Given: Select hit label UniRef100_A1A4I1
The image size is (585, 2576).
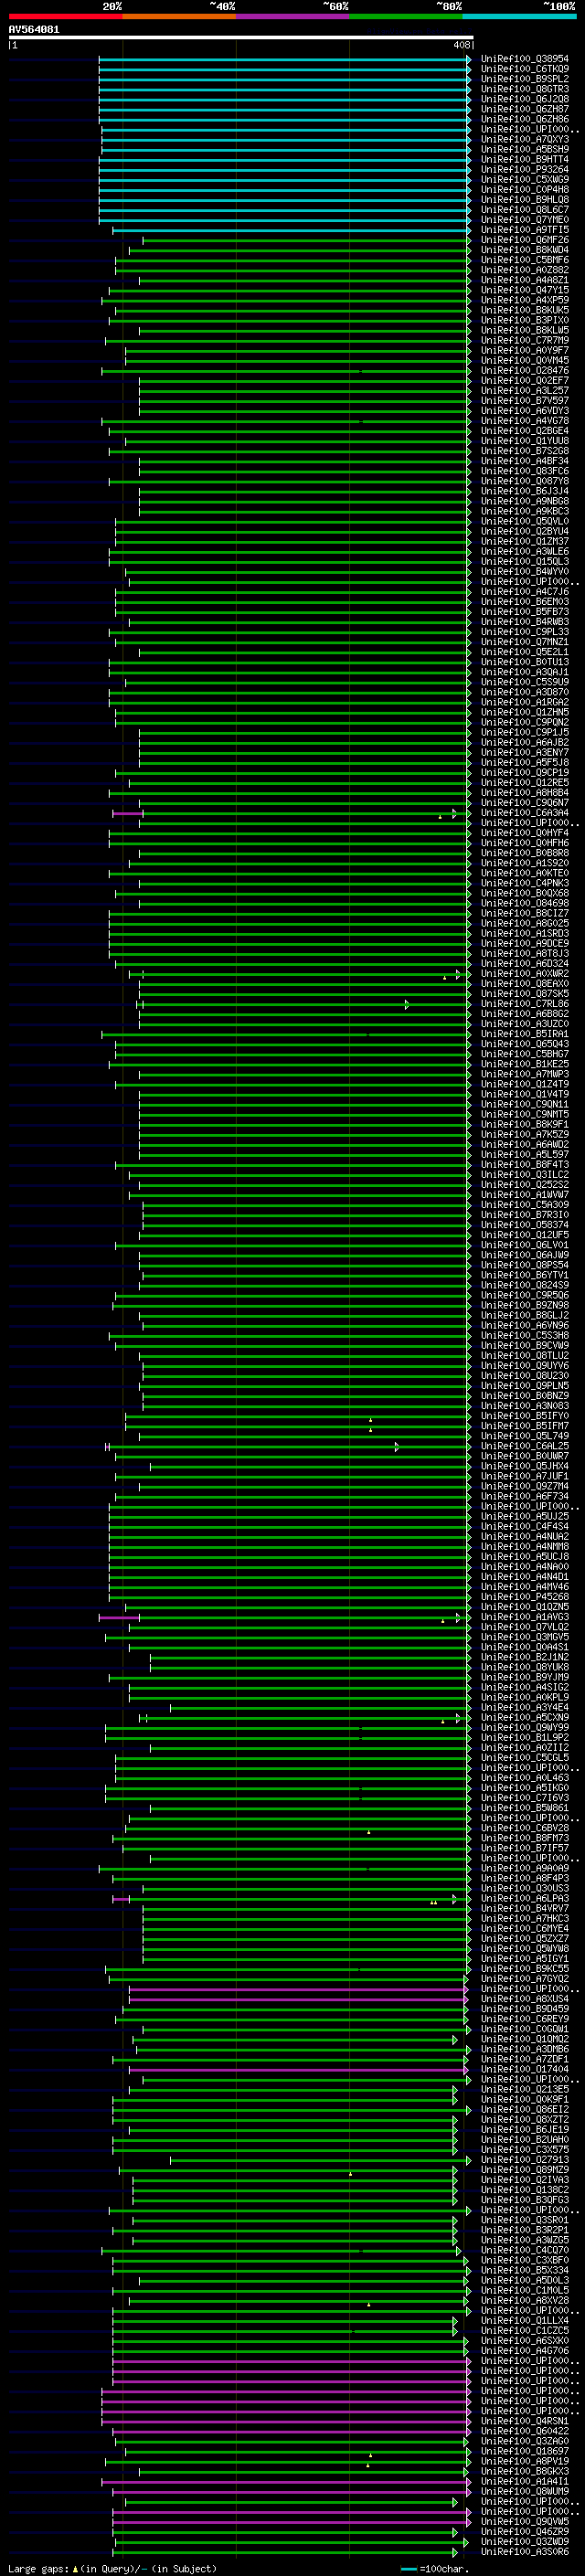Looking at the screenshot, I should (x=524, y=2481).
